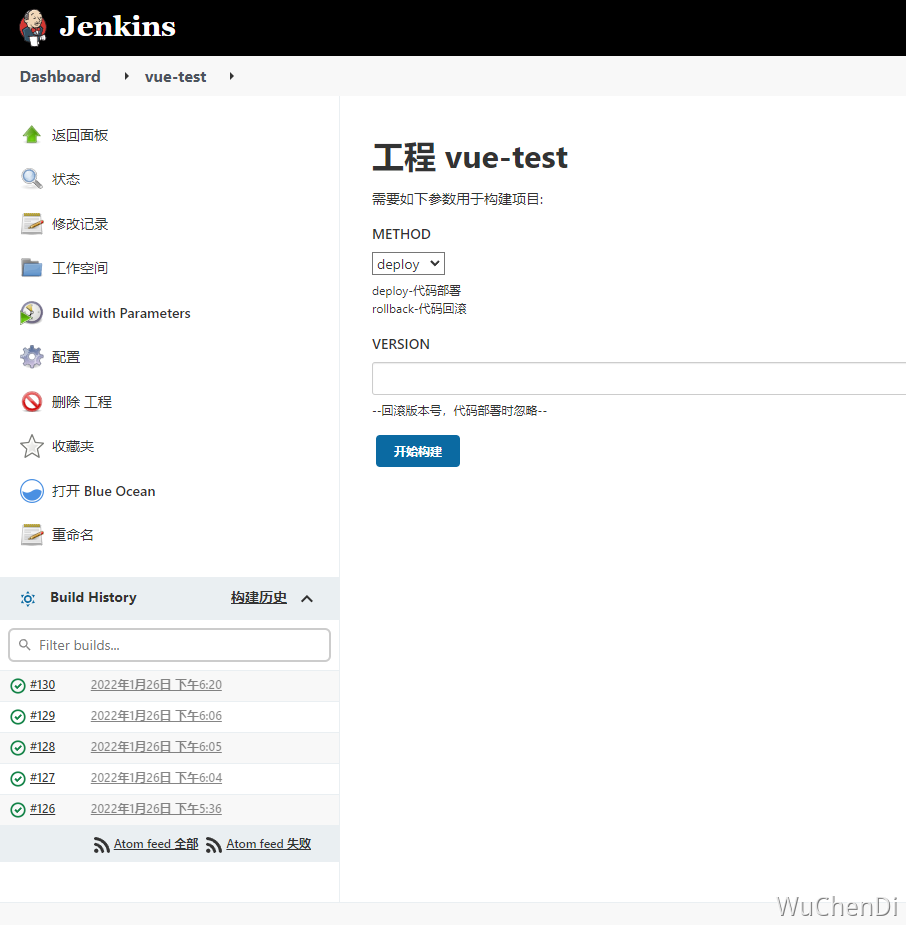Open the 状态 sidebar item
The width and height of the screenshot is (906, 925).
(x=65, y=179)
